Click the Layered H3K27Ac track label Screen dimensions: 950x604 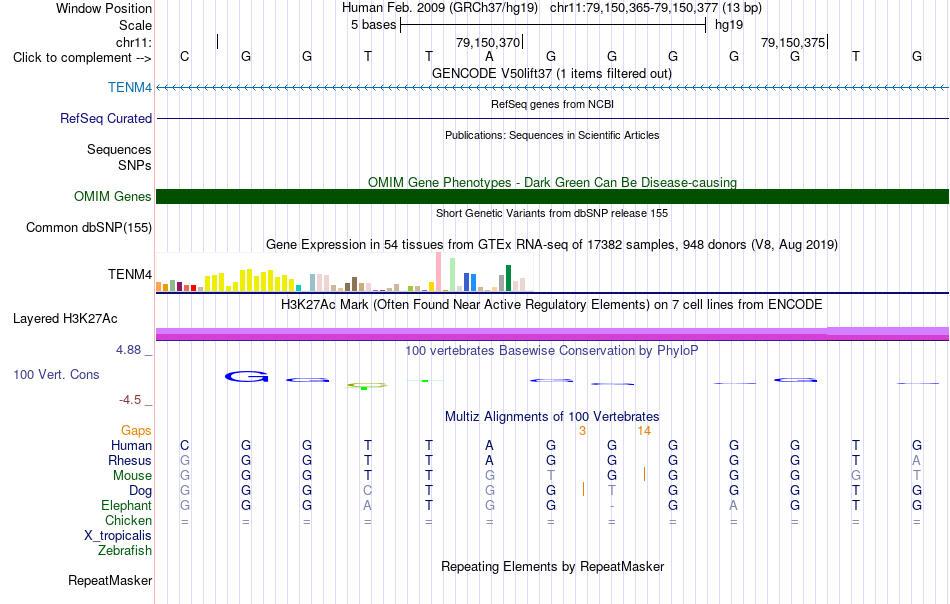click(x=65, y=319)
